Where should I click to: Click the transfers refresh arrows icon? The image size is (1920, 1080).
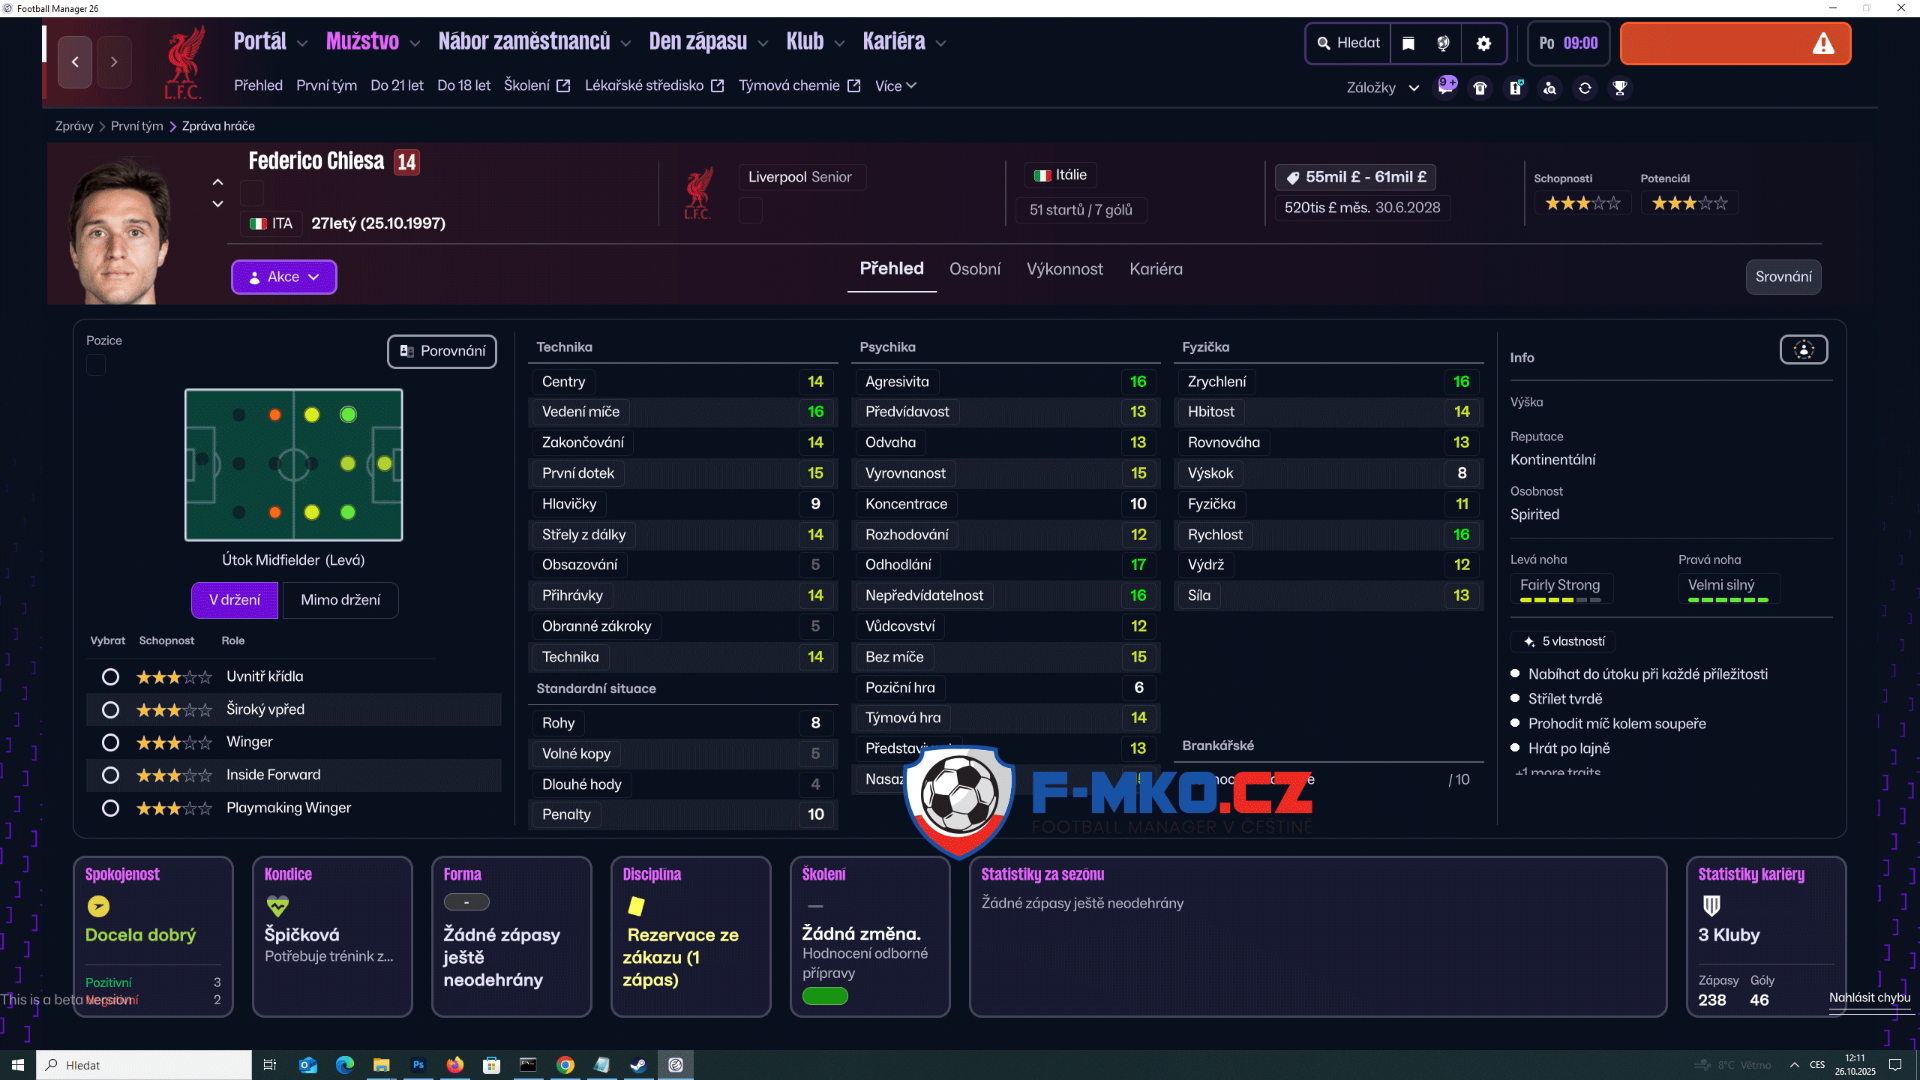pyautogui.click(x=1585, y=88)
